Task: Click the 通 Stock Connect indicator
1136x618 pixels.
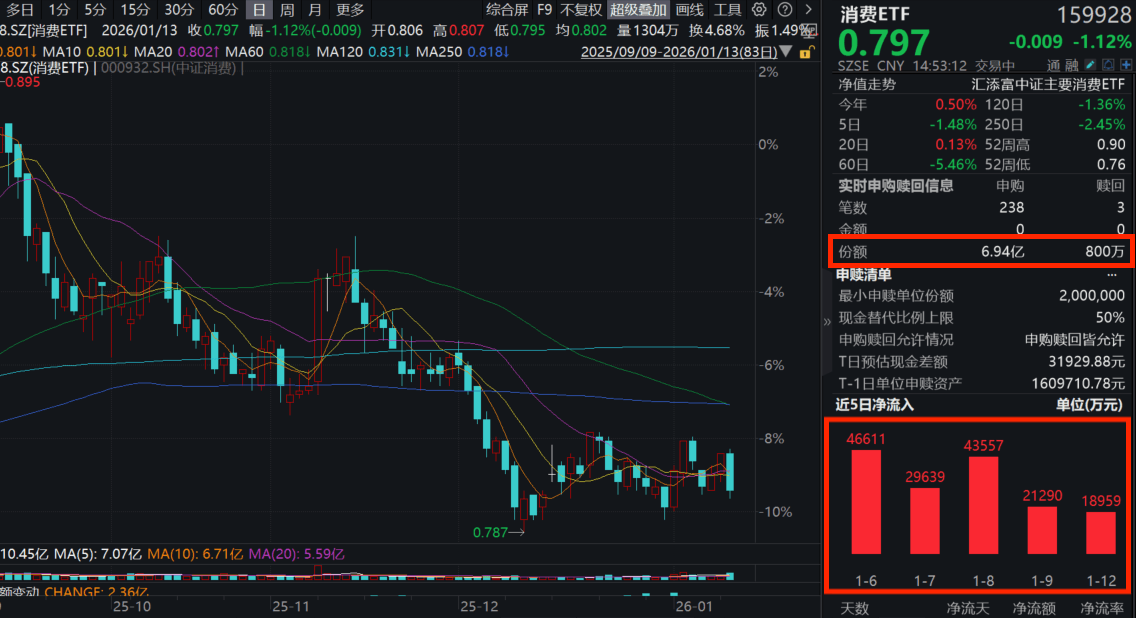Action: pyautogui.click(x=1053, y=64)
